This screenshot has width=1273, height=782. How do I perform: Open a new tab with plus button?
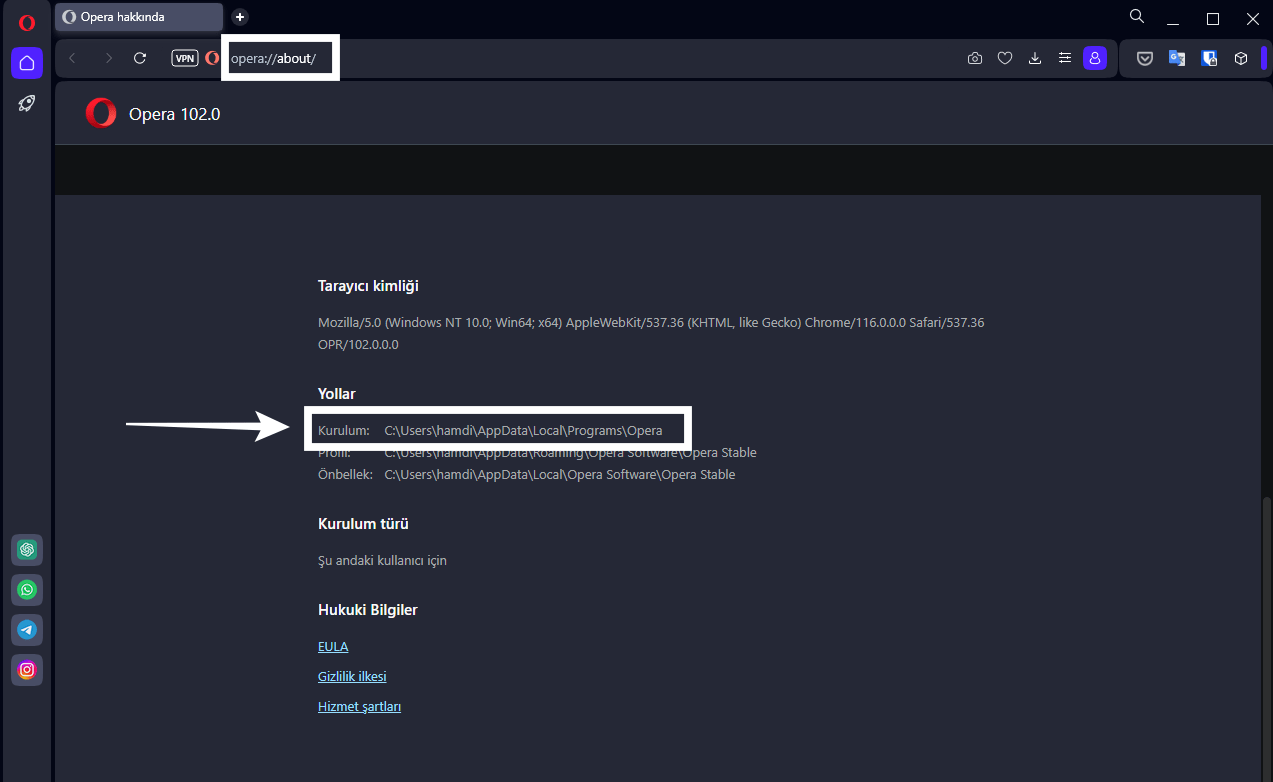click(x=240, y=17)
